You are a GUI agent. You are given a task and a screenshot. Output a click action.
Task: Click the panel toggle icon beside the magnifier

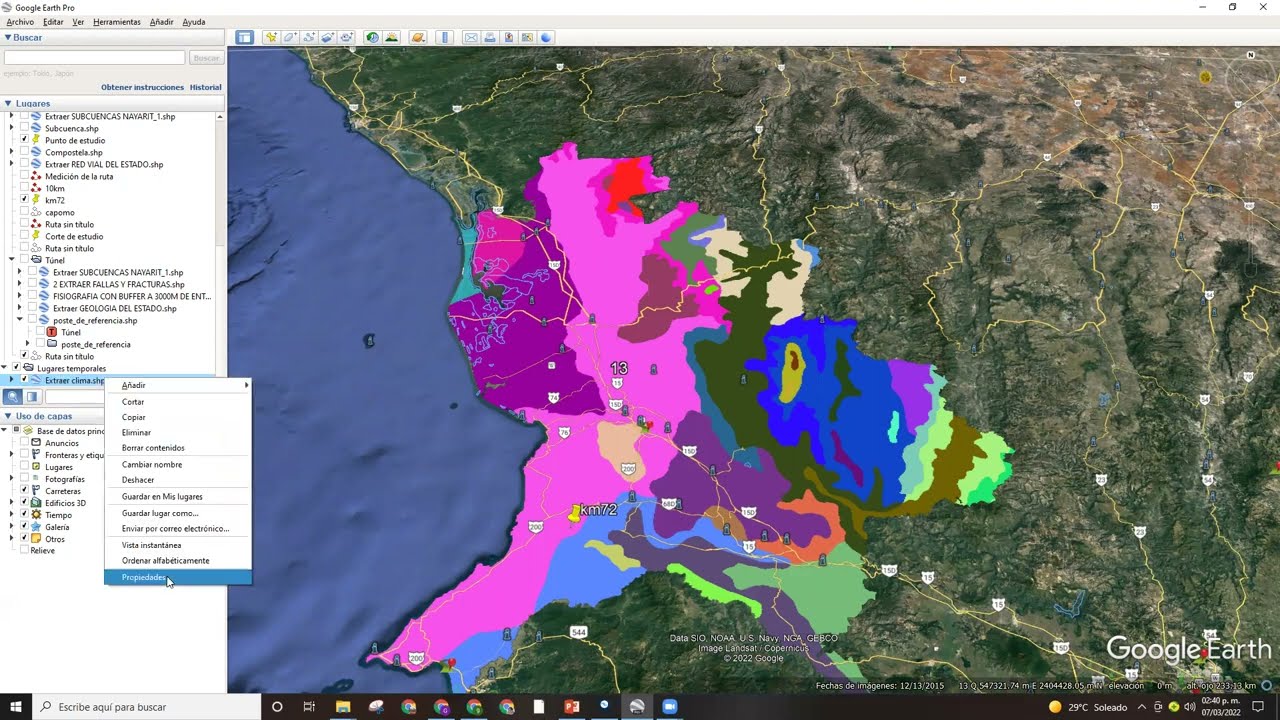32,397
